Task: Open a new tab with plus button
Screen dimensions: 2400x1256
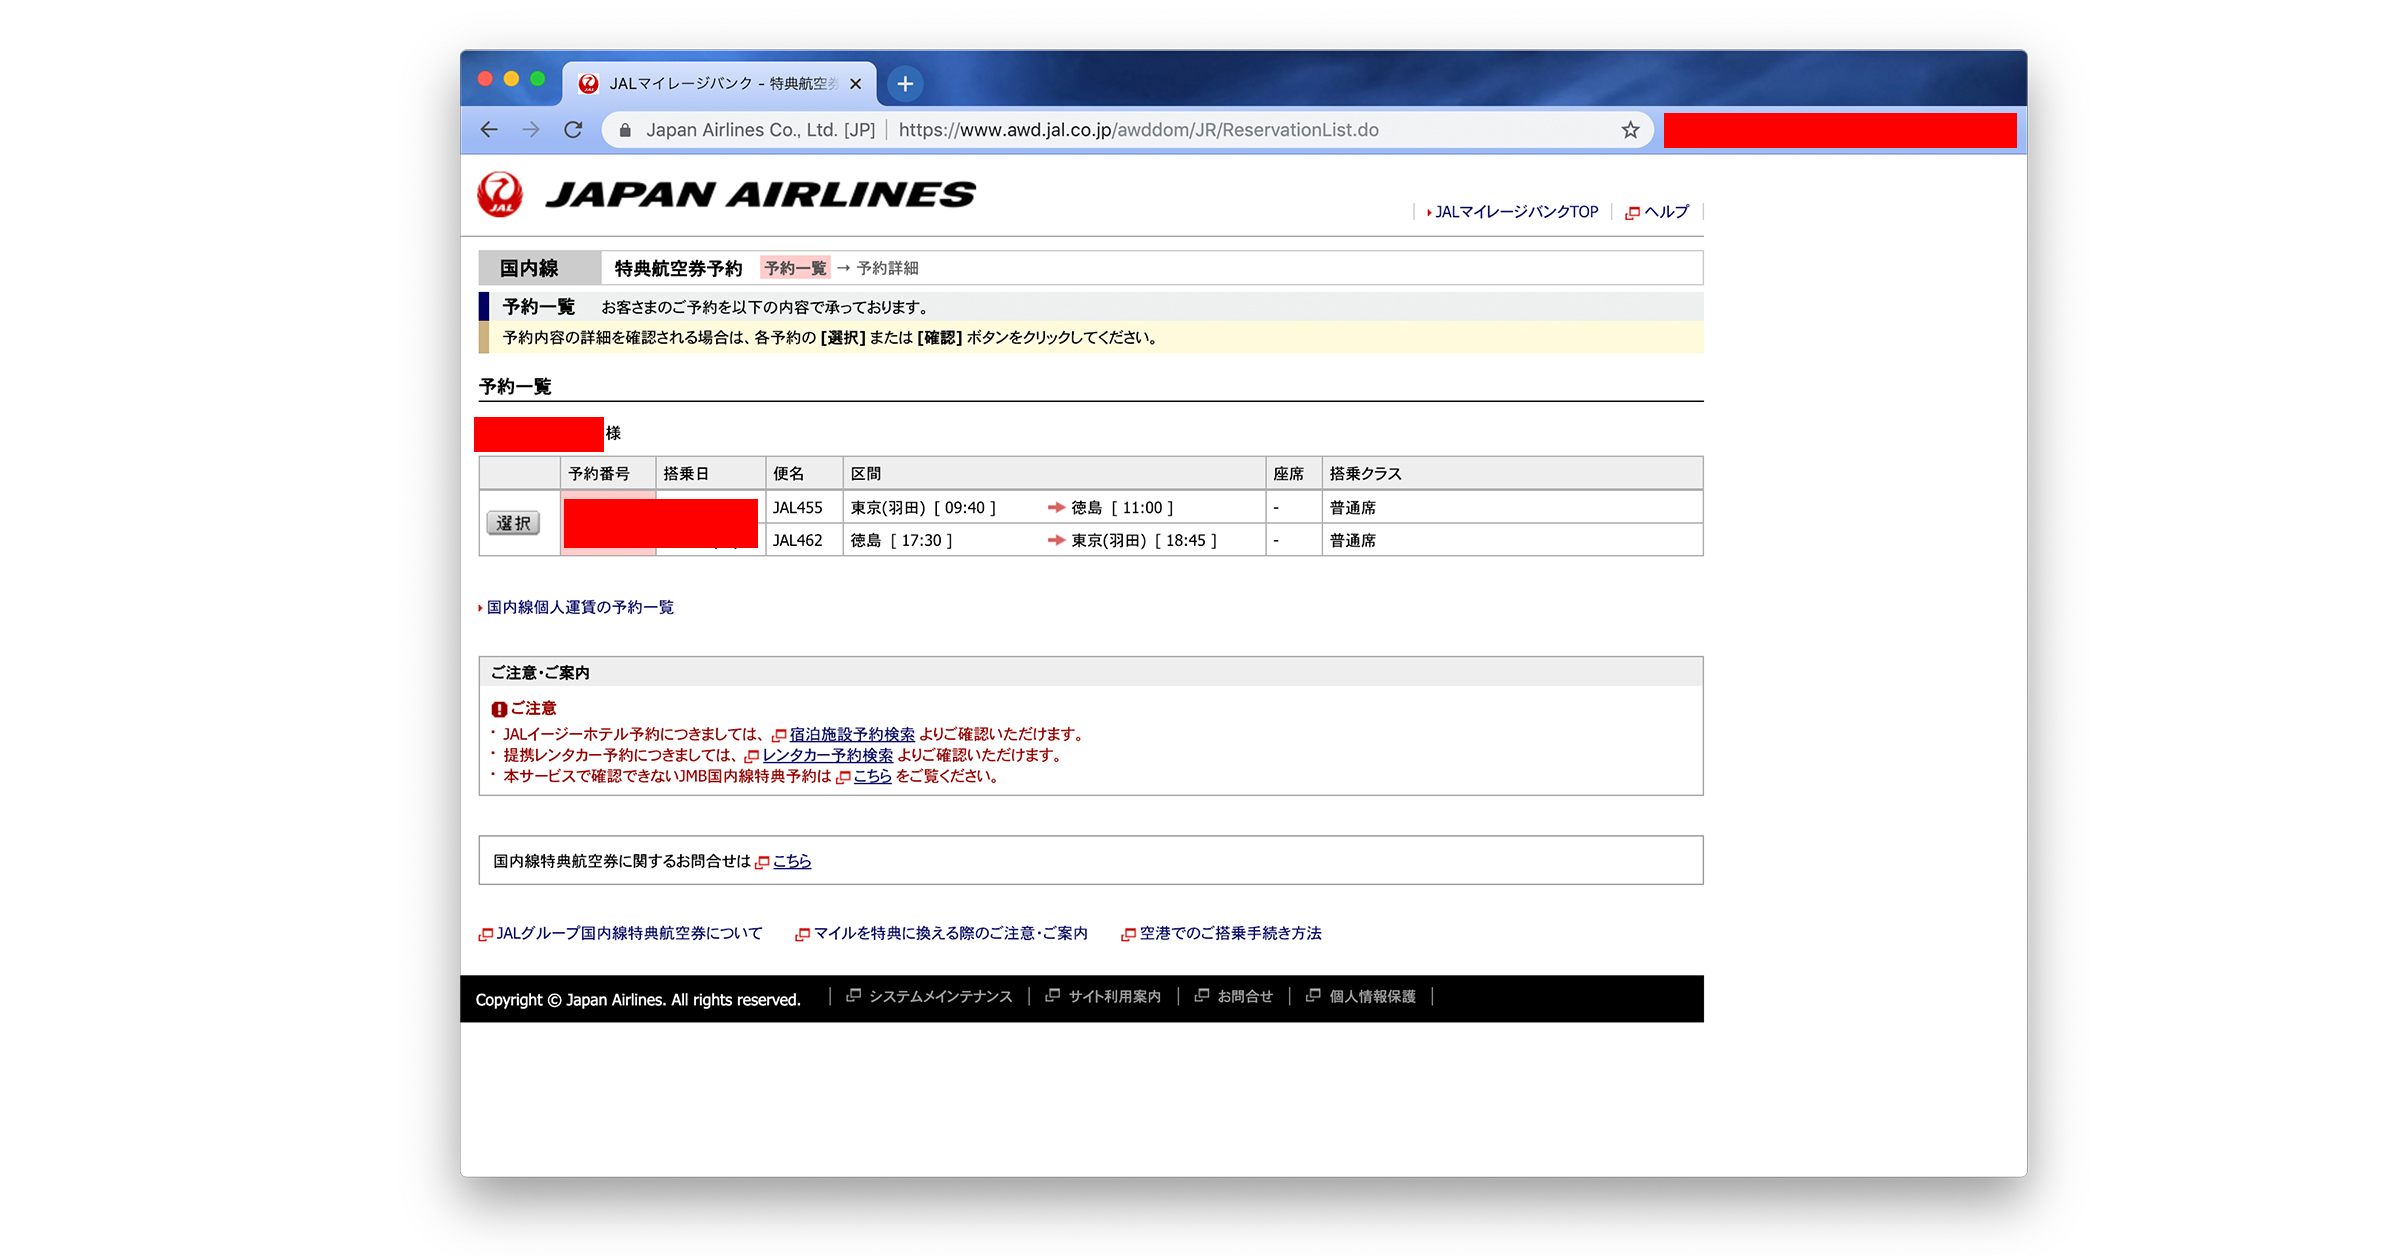Action: click(x=905, y=84)
